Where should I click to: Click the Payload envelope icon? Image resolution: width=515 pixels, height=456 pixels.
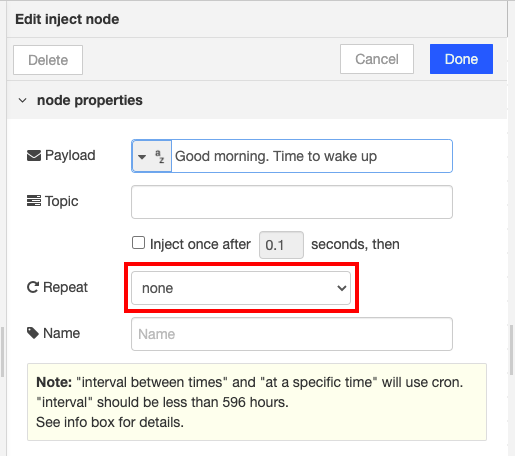coord(34,156)
